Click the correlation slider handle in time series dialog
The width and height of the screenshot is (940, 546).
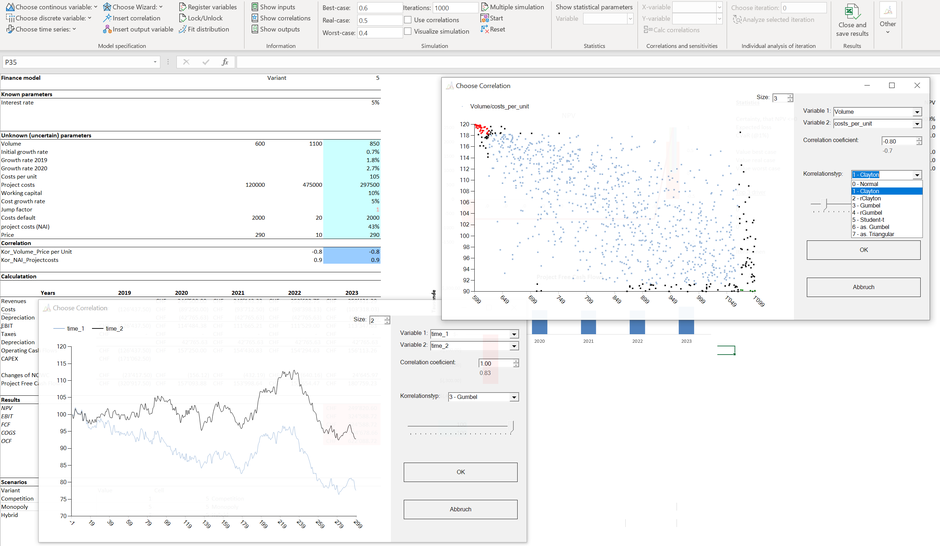512,427
